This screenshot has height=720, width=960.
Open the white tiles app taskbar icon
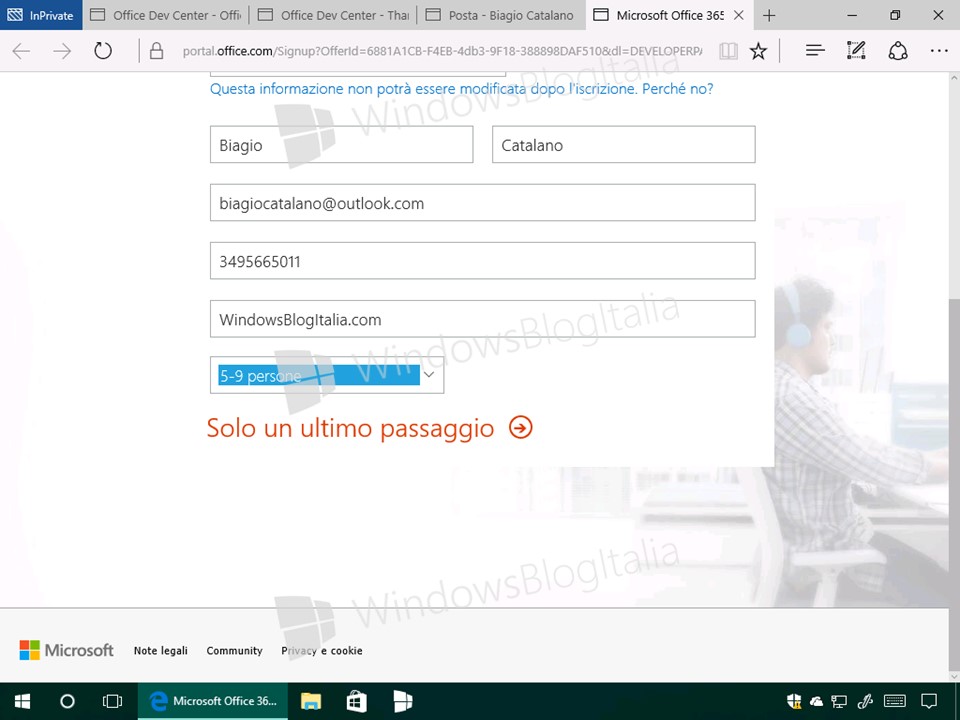point(402,701)
